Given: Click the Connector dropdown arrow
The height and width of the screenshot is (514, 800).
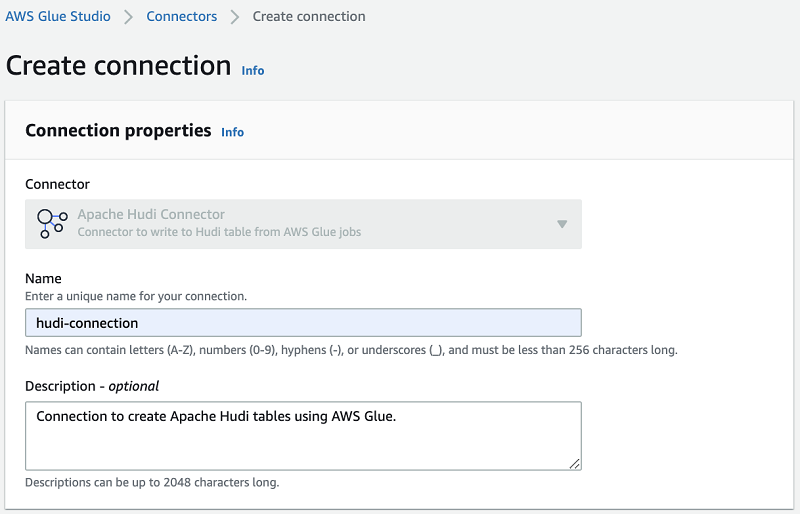Looking at the screenshot, I should coord(562,224).
